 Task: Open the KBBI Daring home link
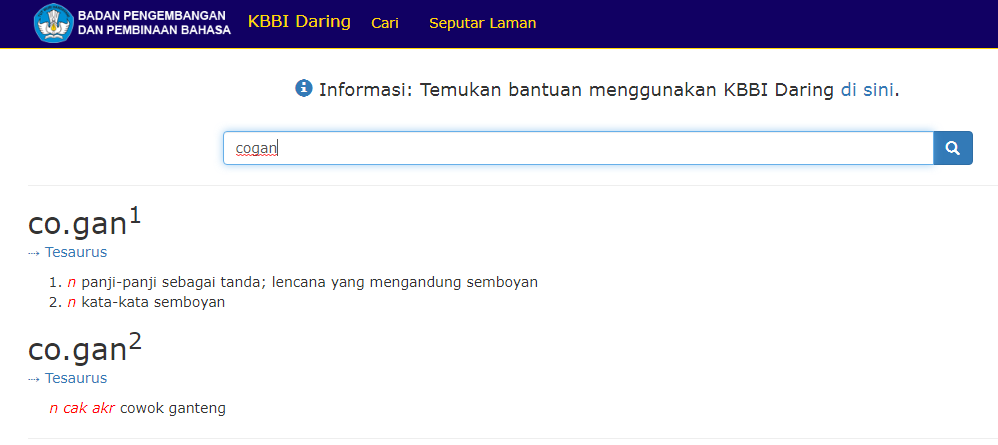(299, 22)
